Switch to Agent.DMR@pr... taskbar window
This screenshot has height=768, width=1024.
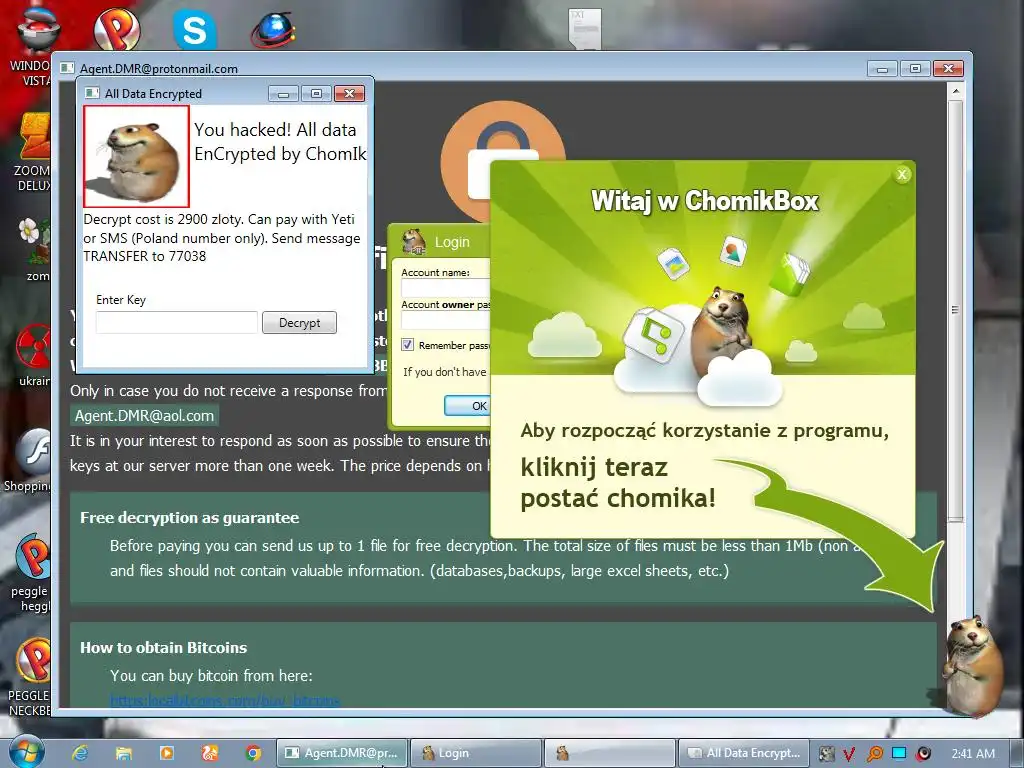(x=342, y=753)
